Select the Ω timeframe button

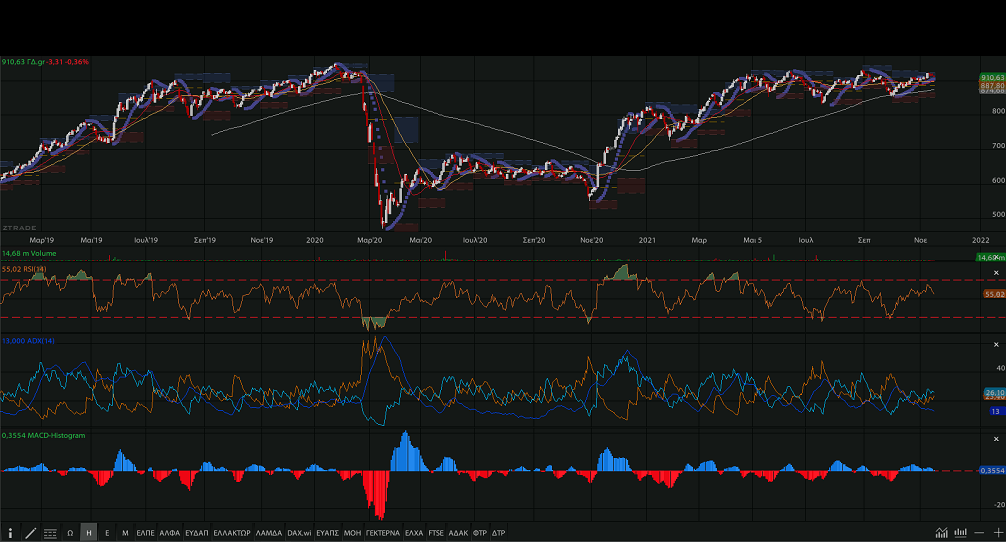(x=70, y=533)
